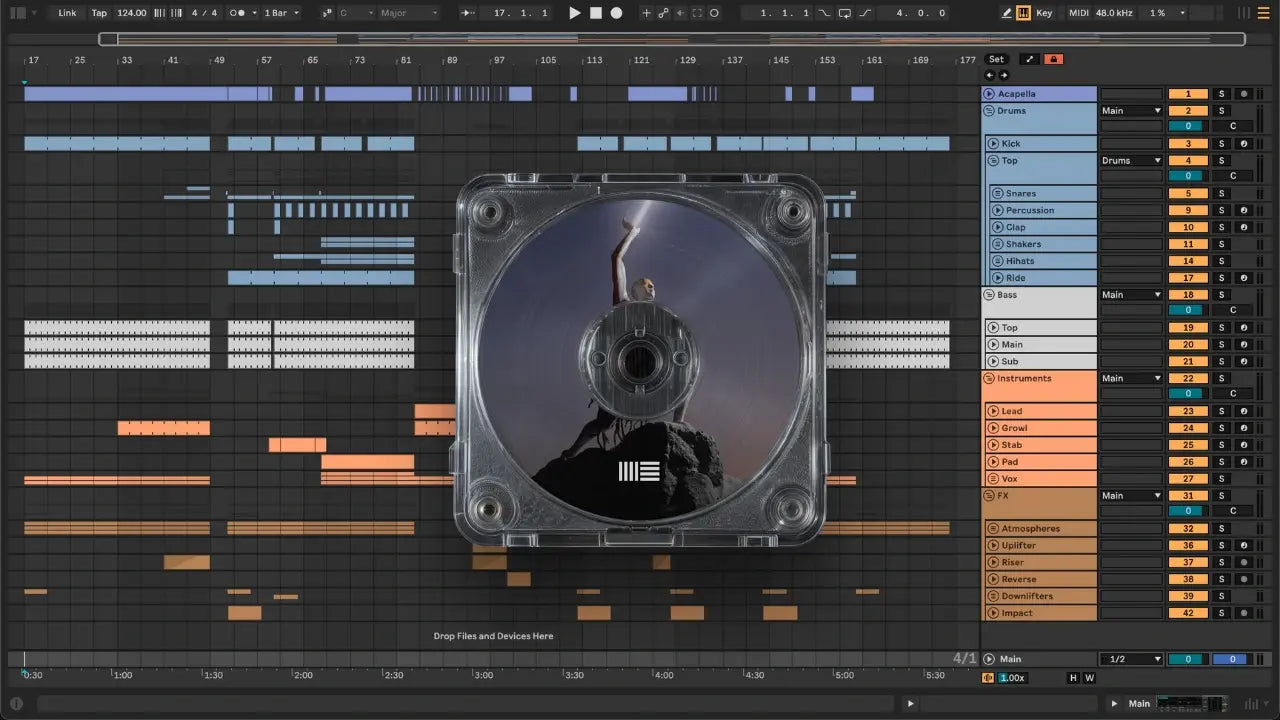Open the 1 Bar quantization dropdown
This screenshot has height=720, width=1280.
click(280, 13)
